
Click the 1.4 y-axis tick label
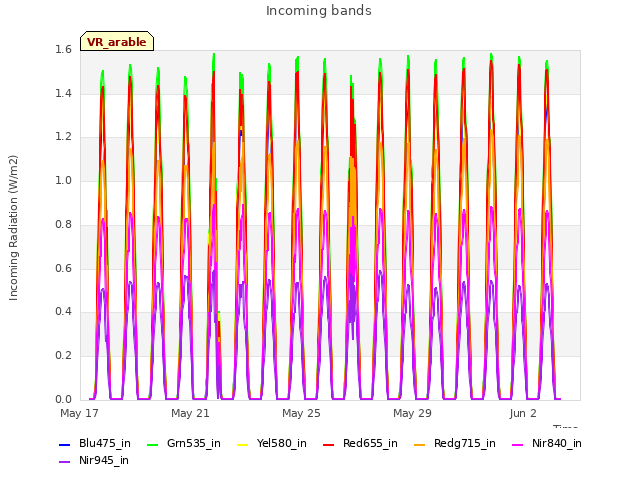coord(63,93)
